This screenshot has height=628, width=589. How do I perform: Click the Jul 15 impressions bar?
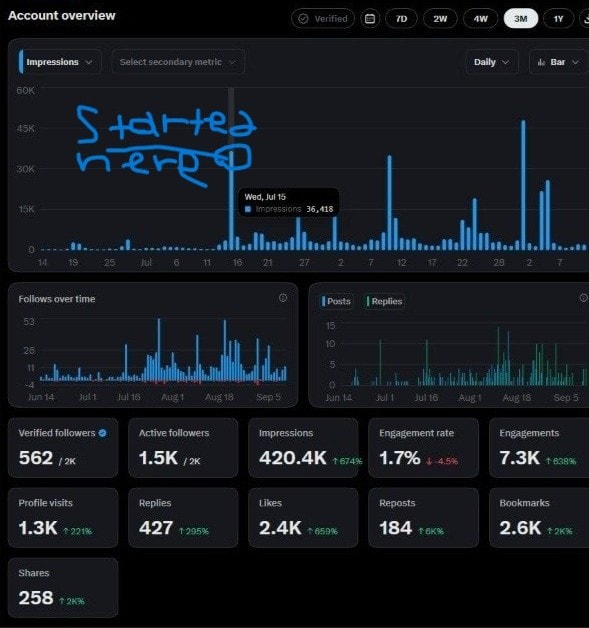(x=231, y=200)
